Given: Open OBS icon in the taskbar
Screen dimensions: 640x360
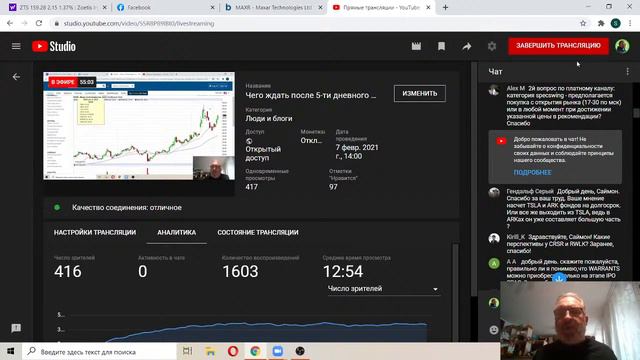Looking at the screenshot, I should pyautogui.click(x=300, y=351).
